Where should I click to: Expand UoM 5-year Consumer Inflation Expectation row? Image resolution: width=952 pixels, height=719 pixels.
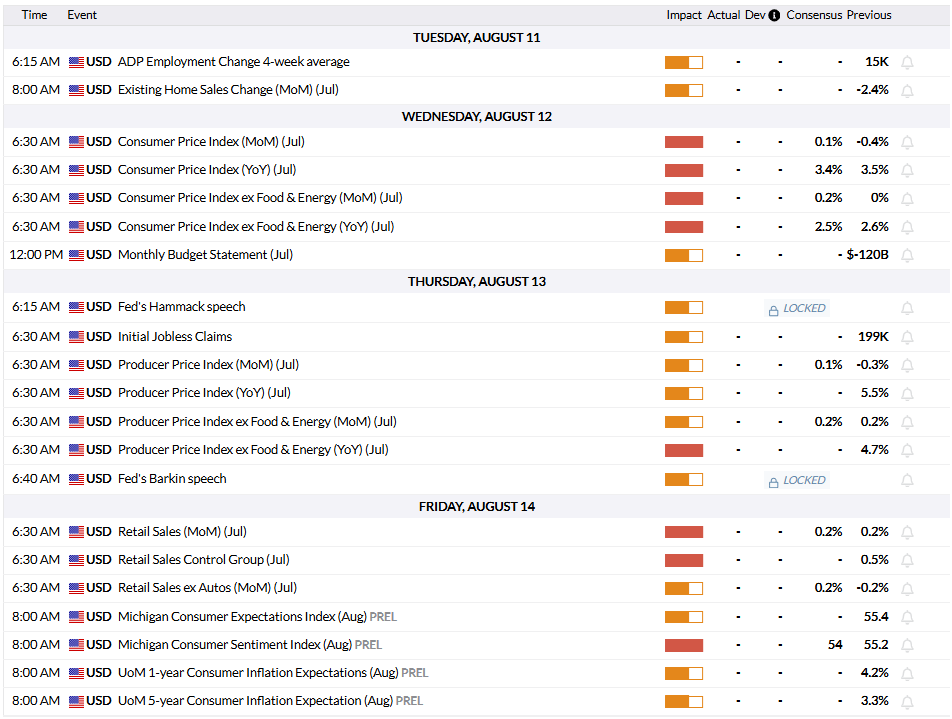477,701
